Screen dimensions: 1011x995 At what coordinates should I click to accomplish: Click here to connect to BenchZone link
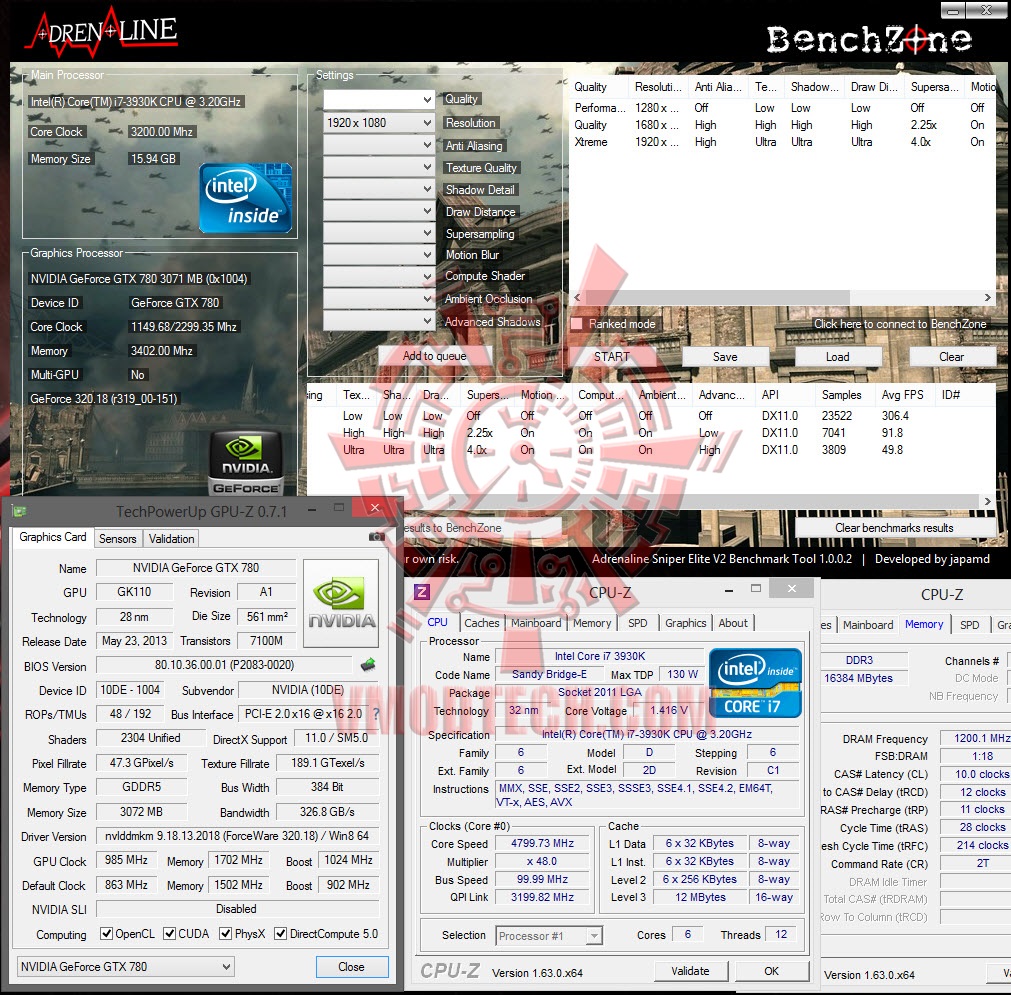900,324
